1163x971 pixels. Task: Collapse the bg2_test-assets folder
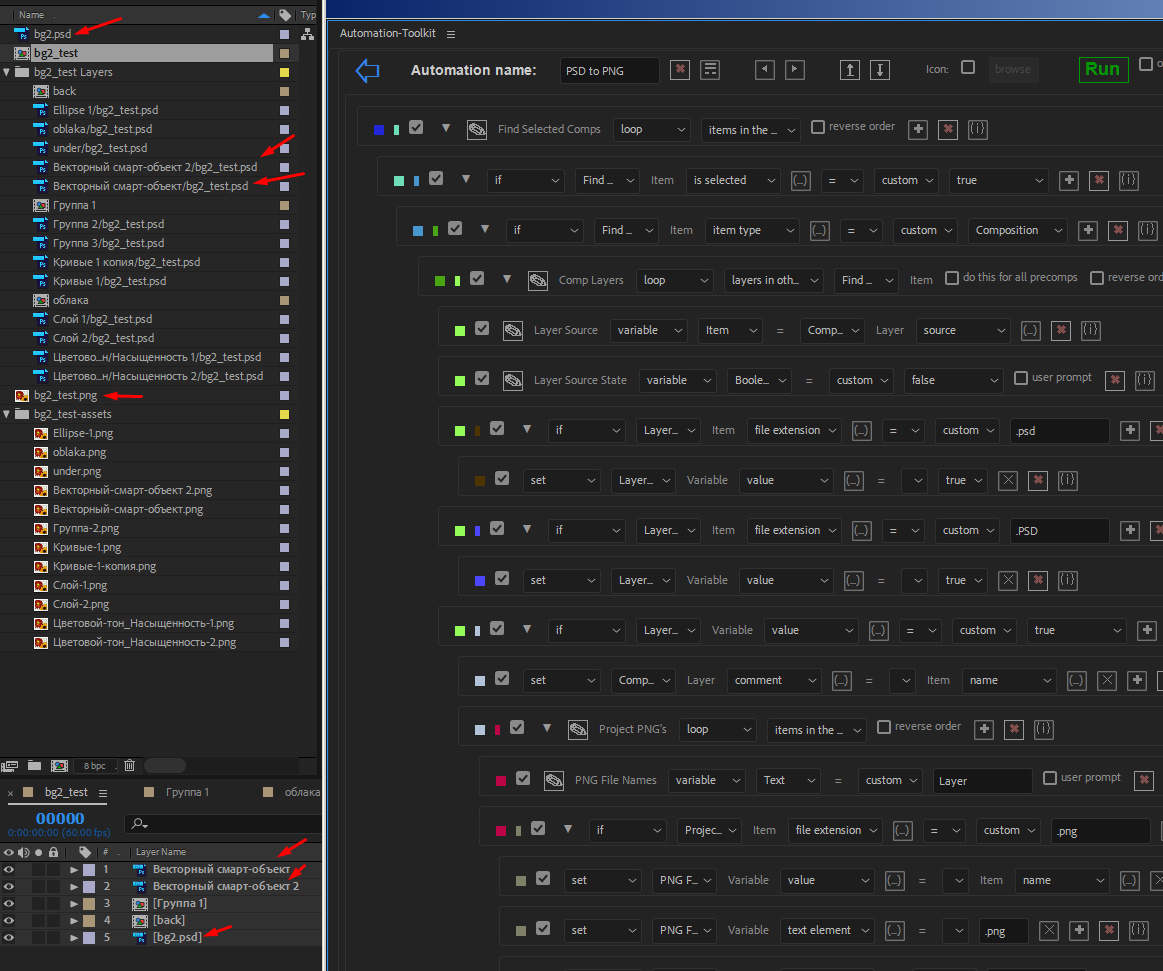(7, 414)
